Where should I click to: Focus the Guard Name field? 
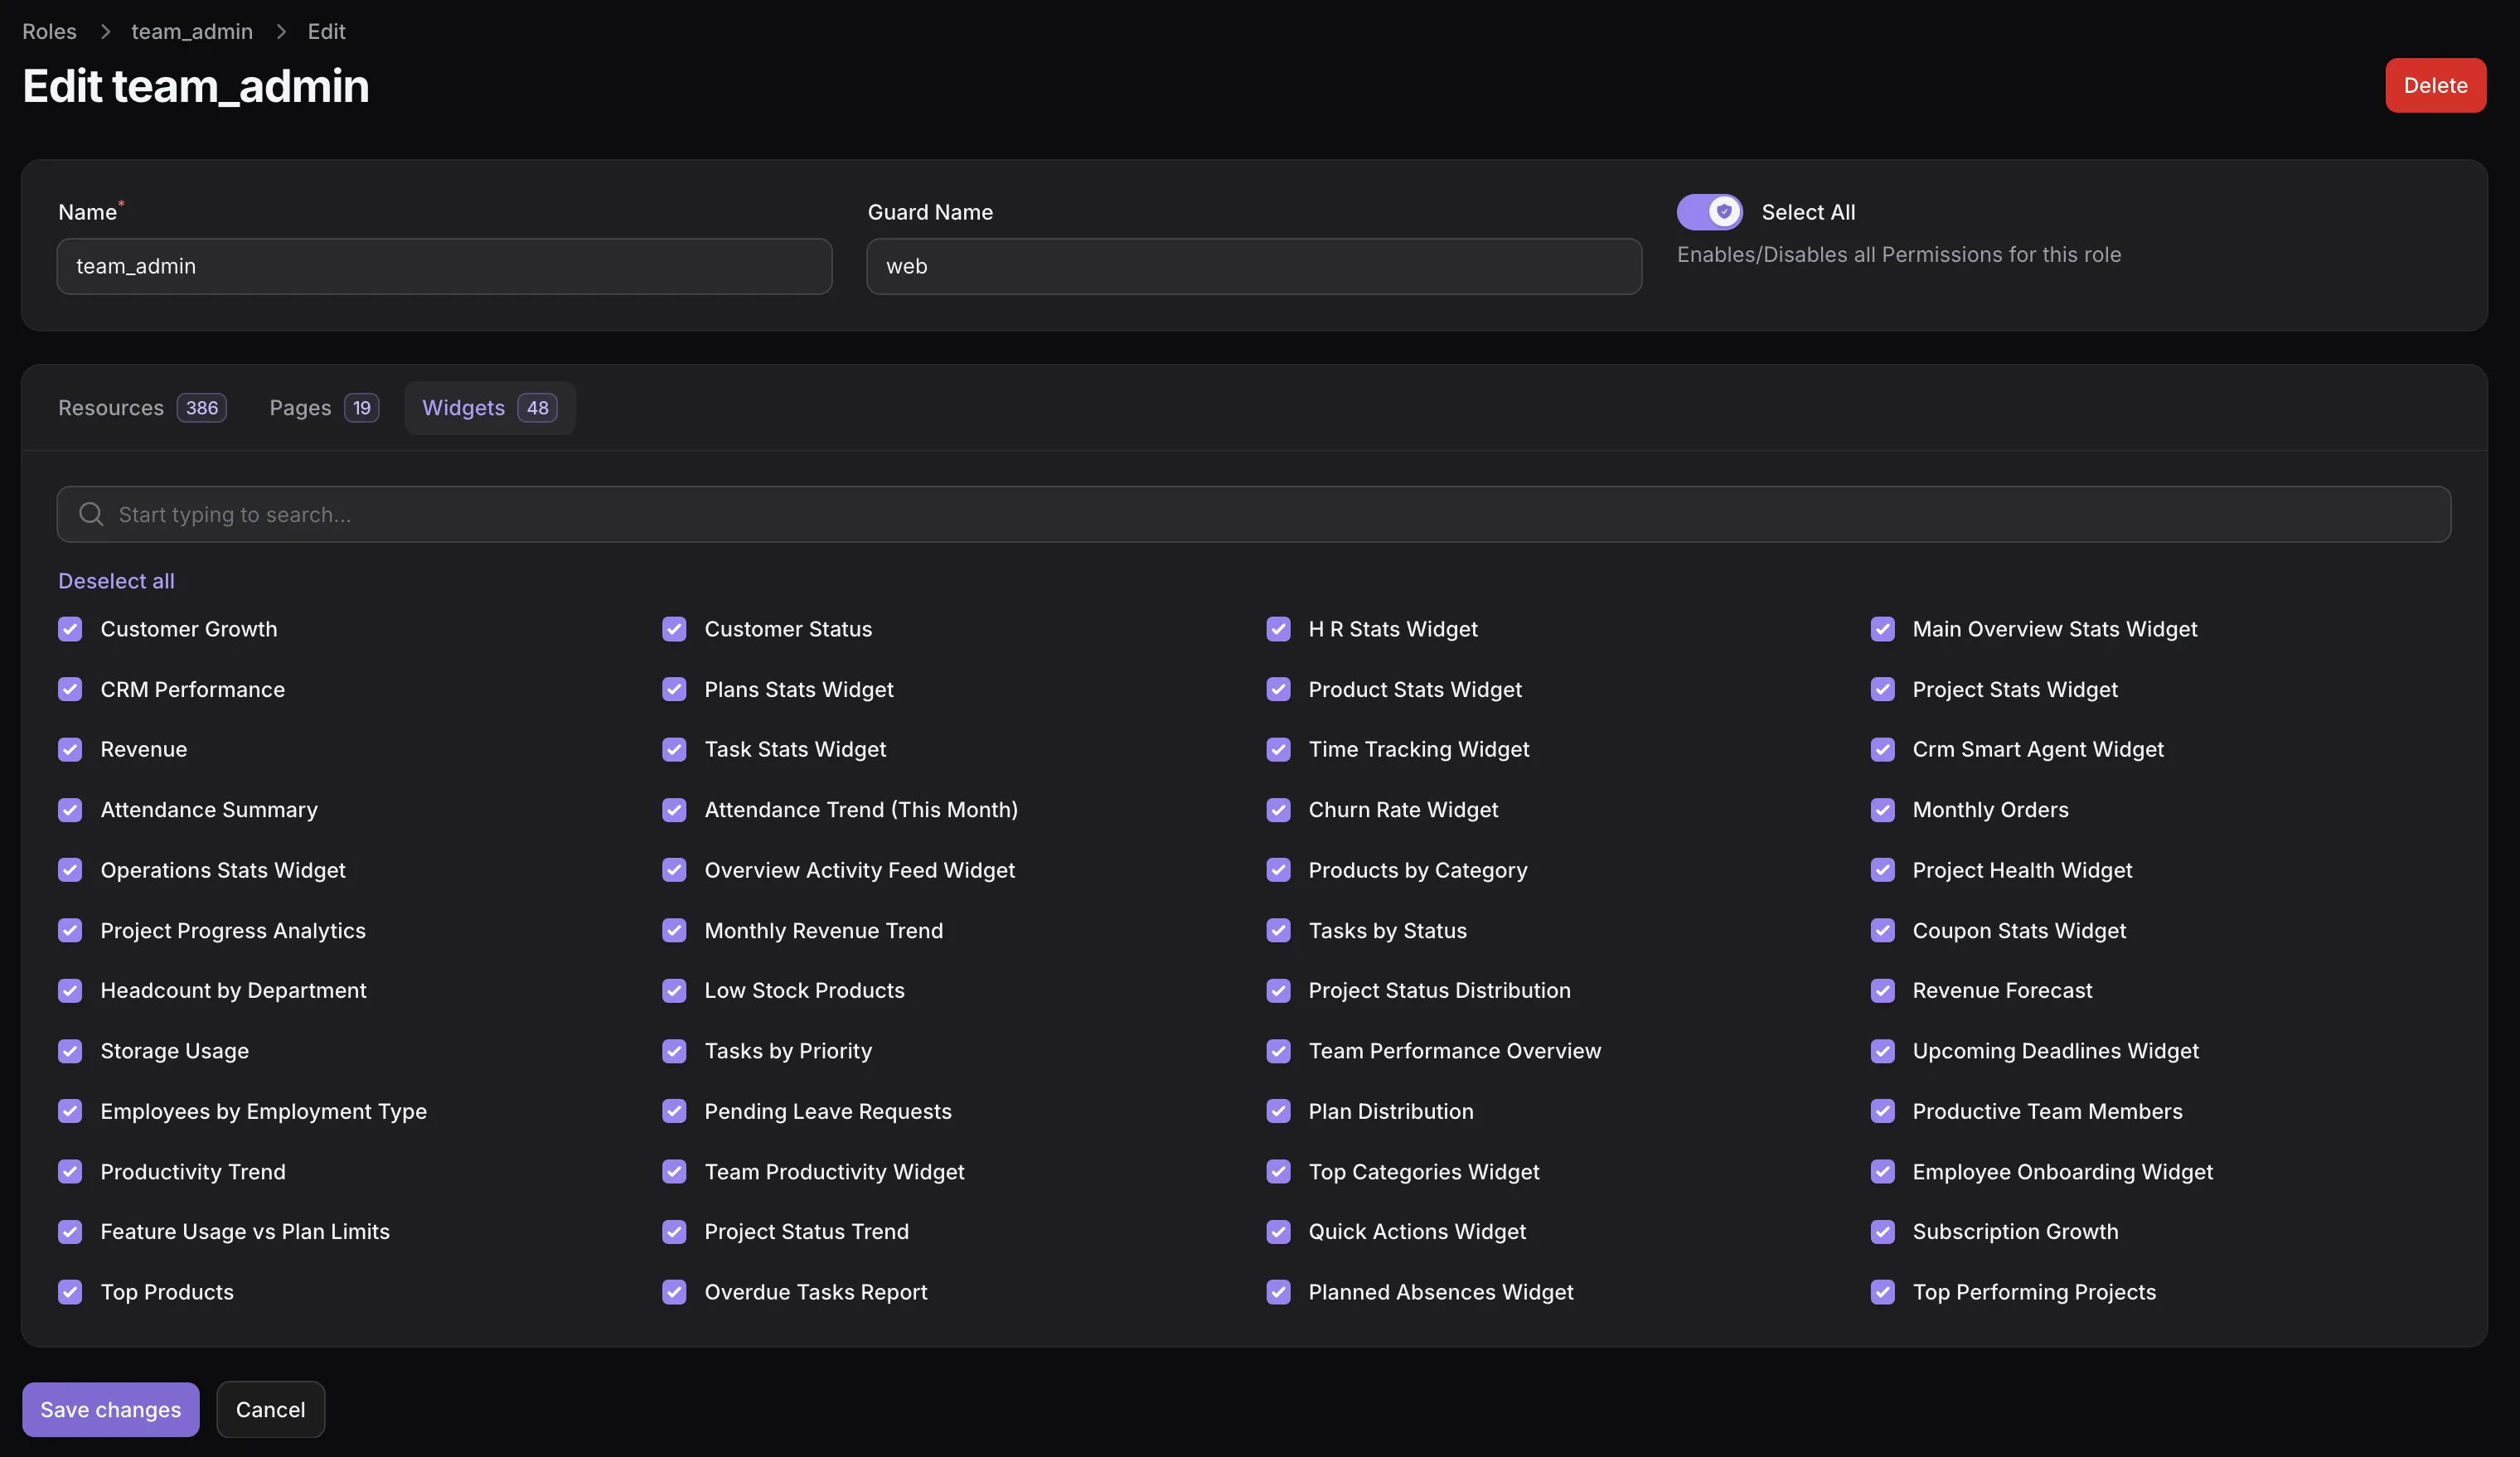(1254, 266)
